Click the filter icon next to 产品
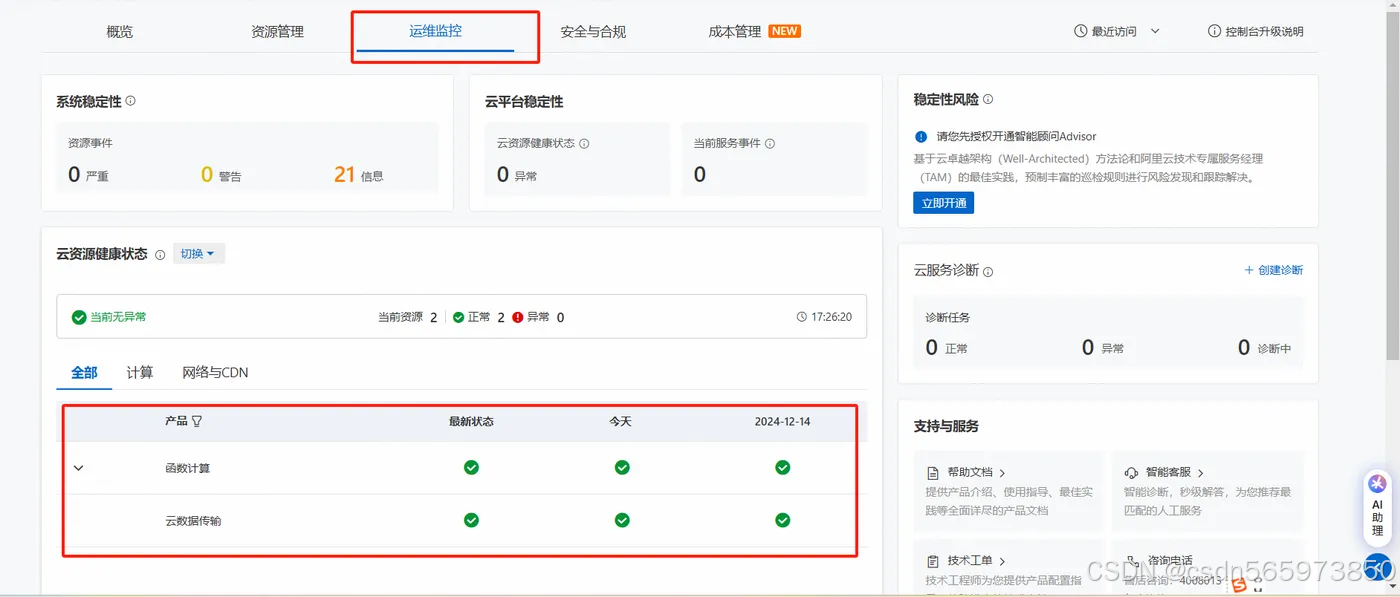 pyautogui.click(x=197, y=421)
